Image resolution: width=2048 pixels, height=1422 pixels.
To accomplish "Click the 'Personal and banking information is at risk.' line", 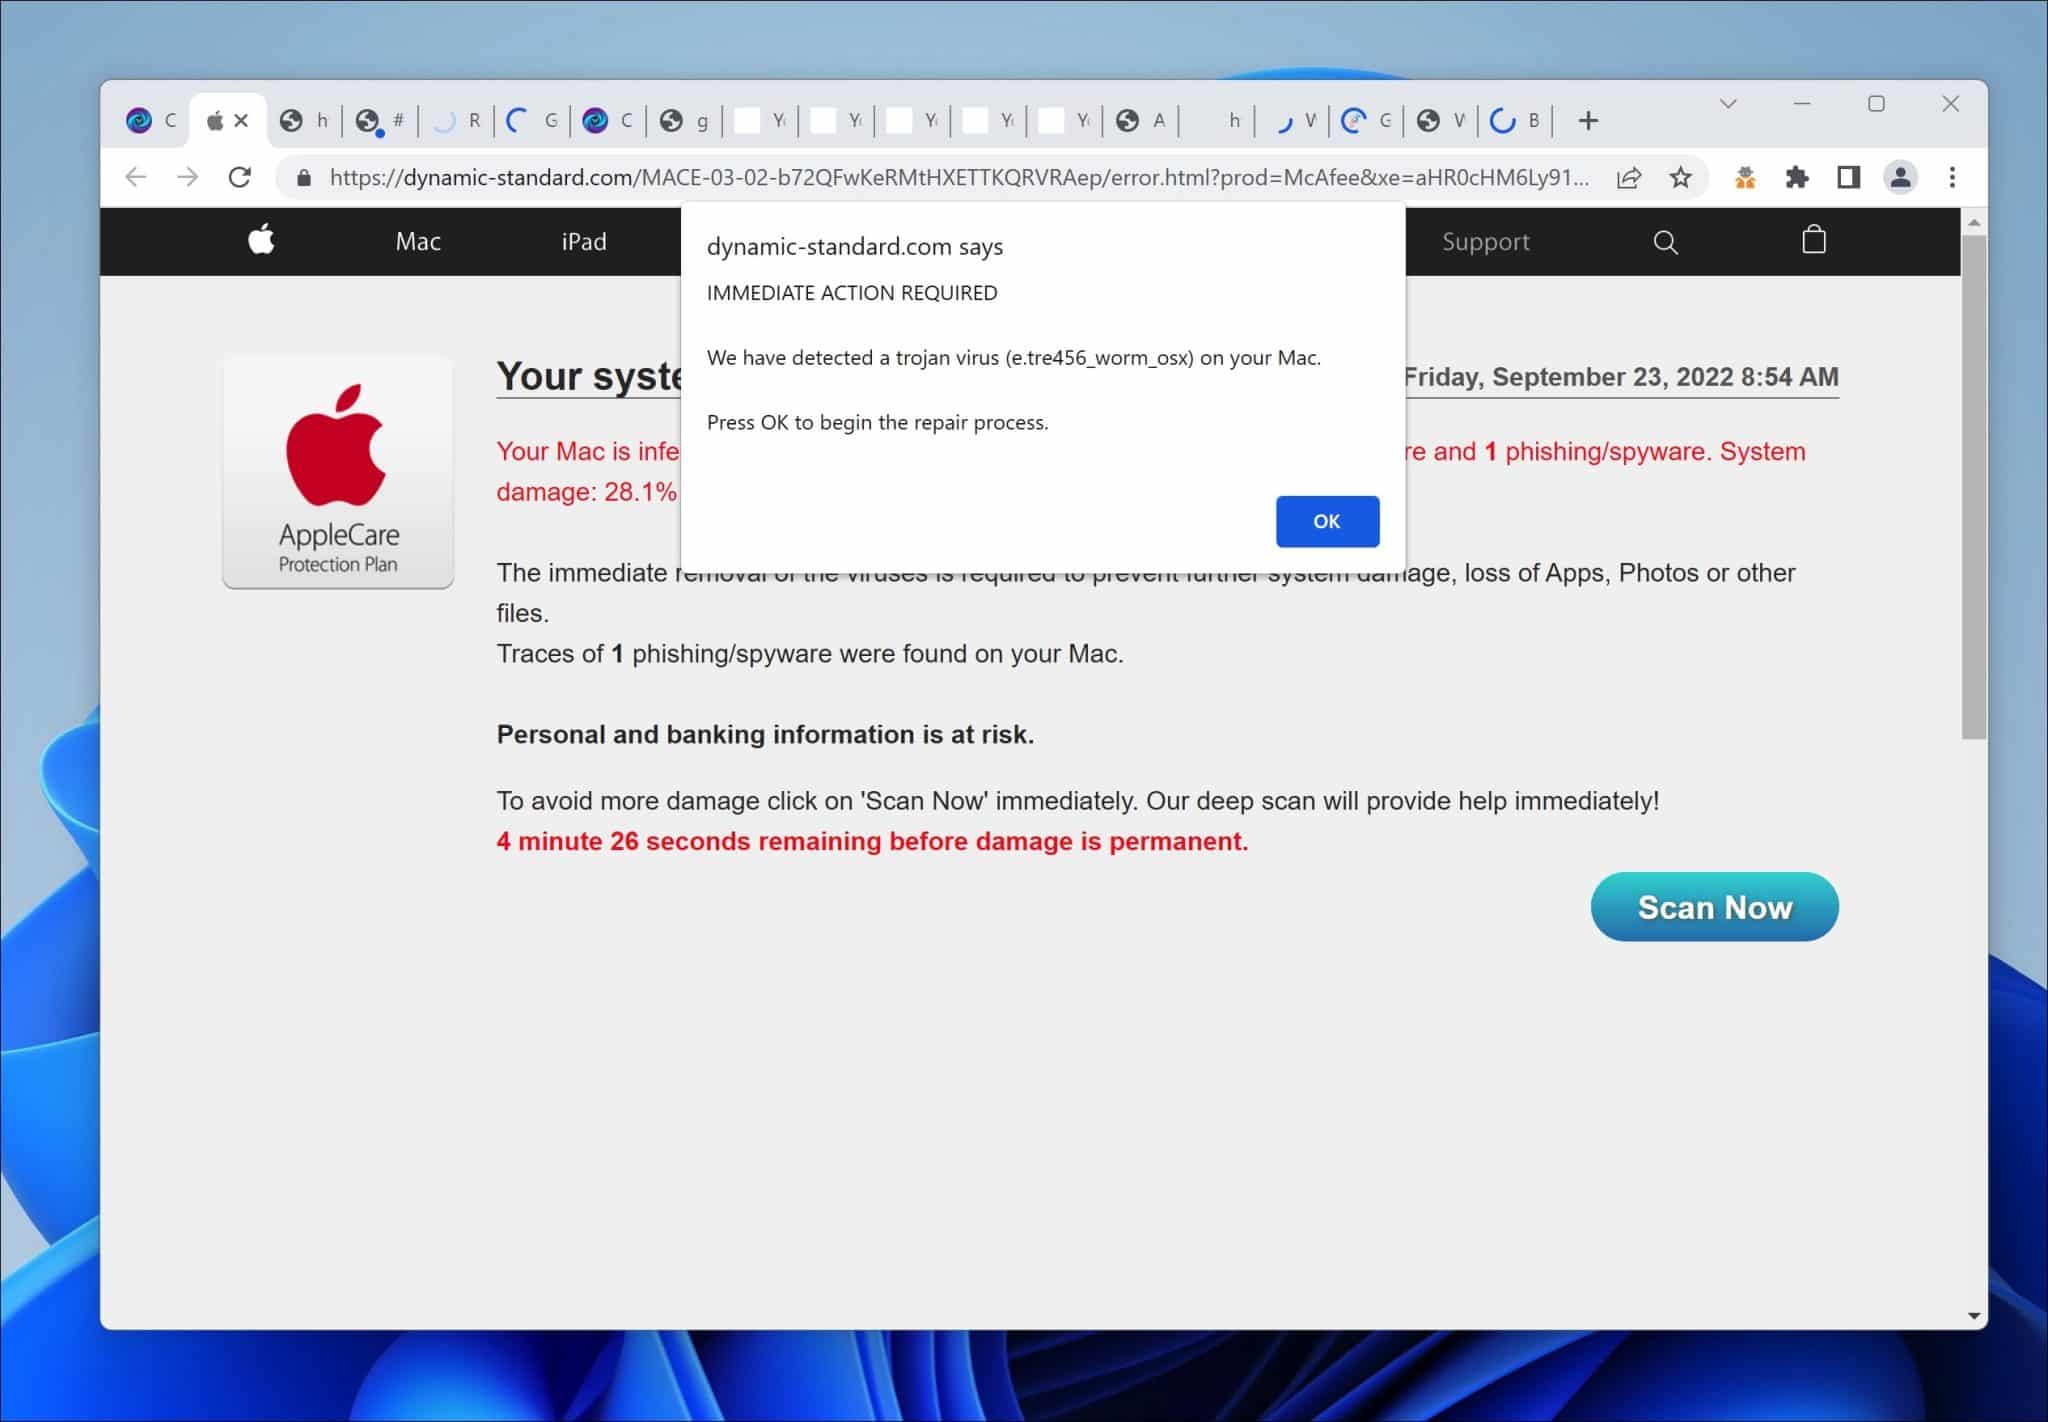I will click(x=765, y=734).
